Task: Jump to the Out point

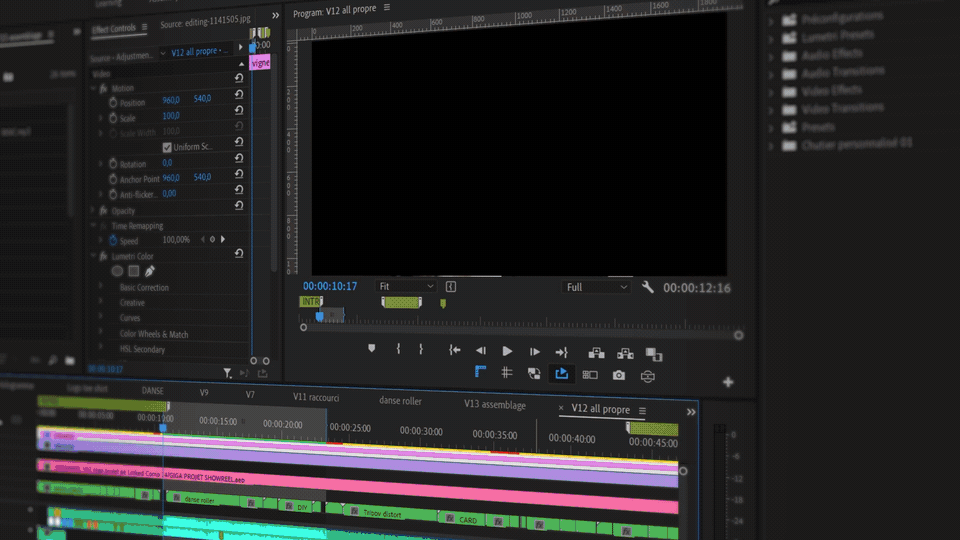Action: pos(561,352)
